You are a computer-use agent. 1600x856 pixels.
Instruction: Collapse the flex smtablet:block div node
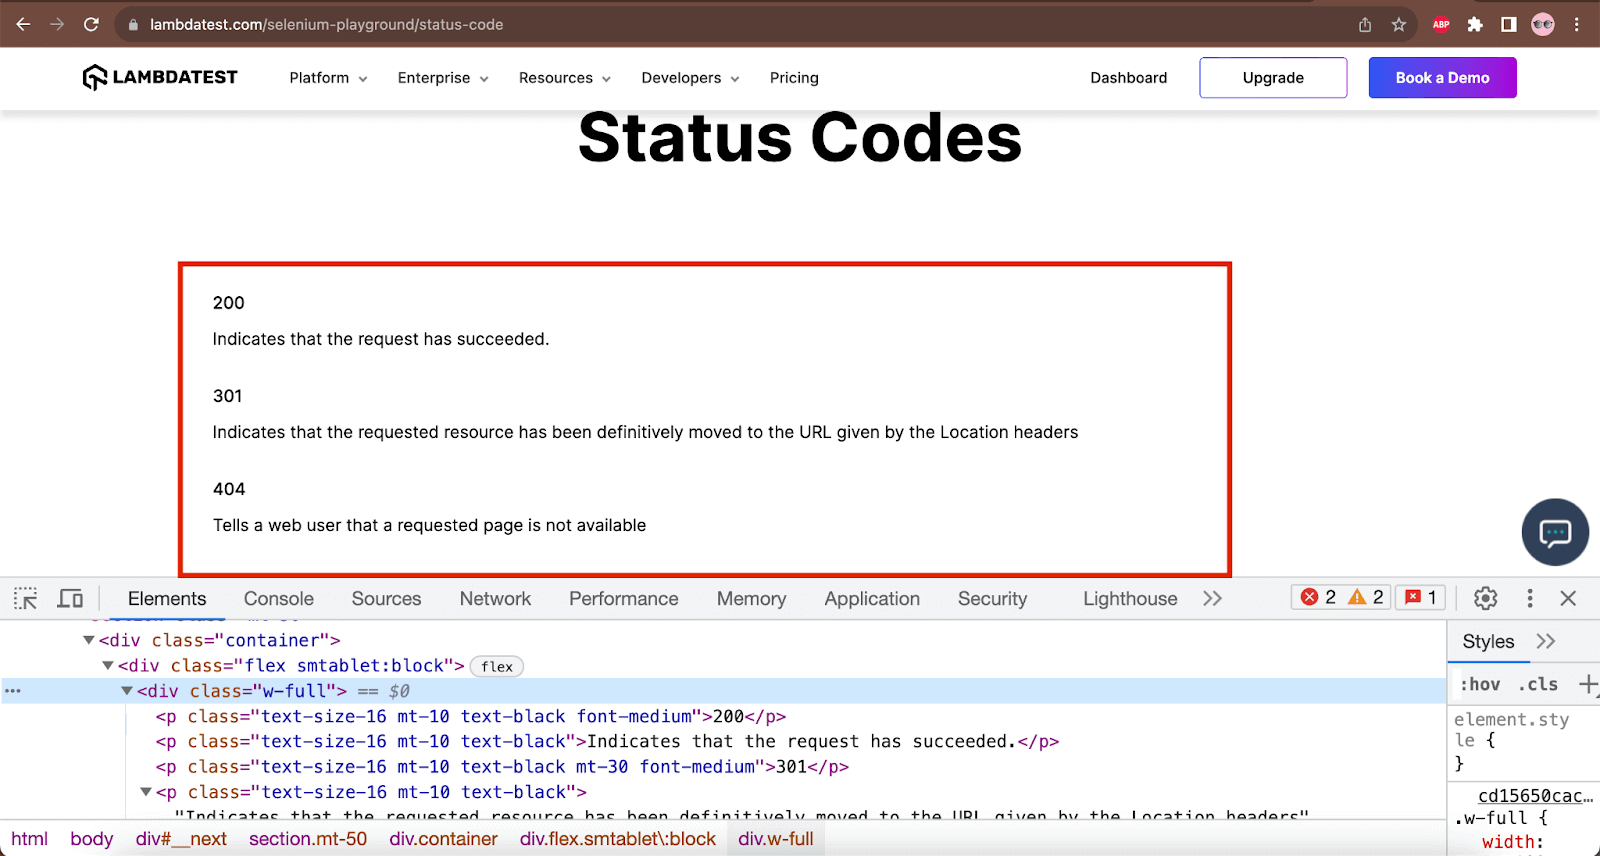[x=108, y=665]
